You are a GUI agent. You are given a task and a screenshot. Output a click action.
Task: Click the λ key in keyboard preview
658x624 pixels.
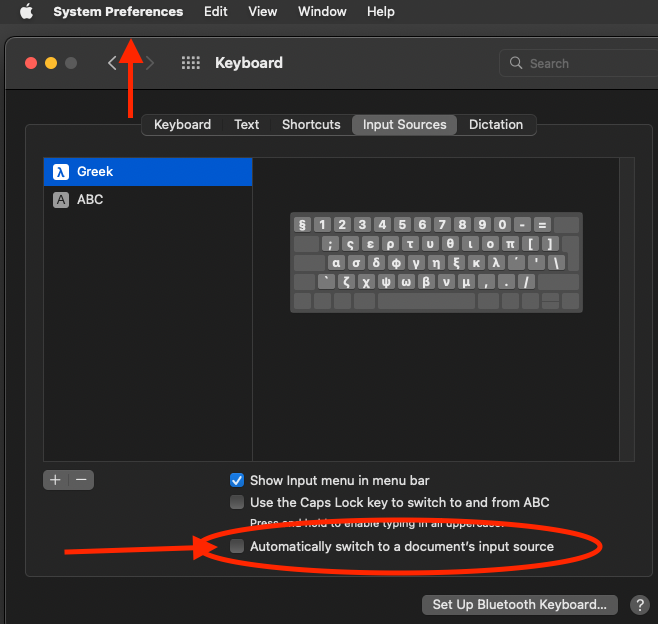coord(496,263)
